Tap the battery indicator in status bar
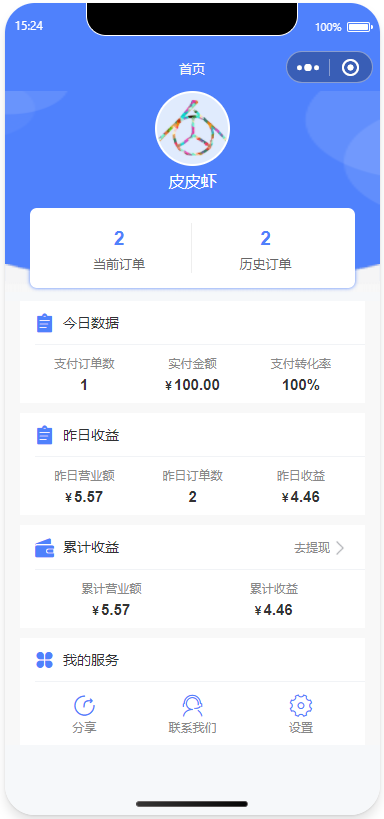Screen dimensions: 384x819 (x=359, y=27)
